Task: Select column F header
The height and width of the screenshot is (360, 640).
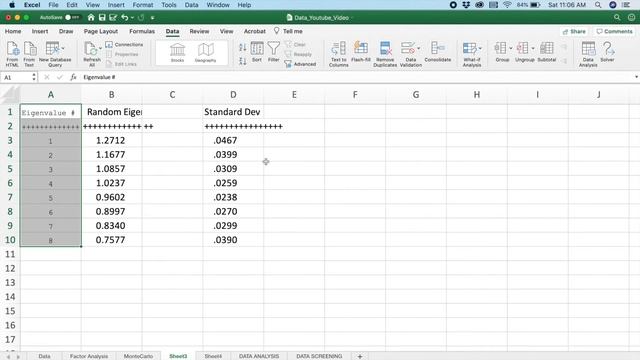Action: (355, 95)
